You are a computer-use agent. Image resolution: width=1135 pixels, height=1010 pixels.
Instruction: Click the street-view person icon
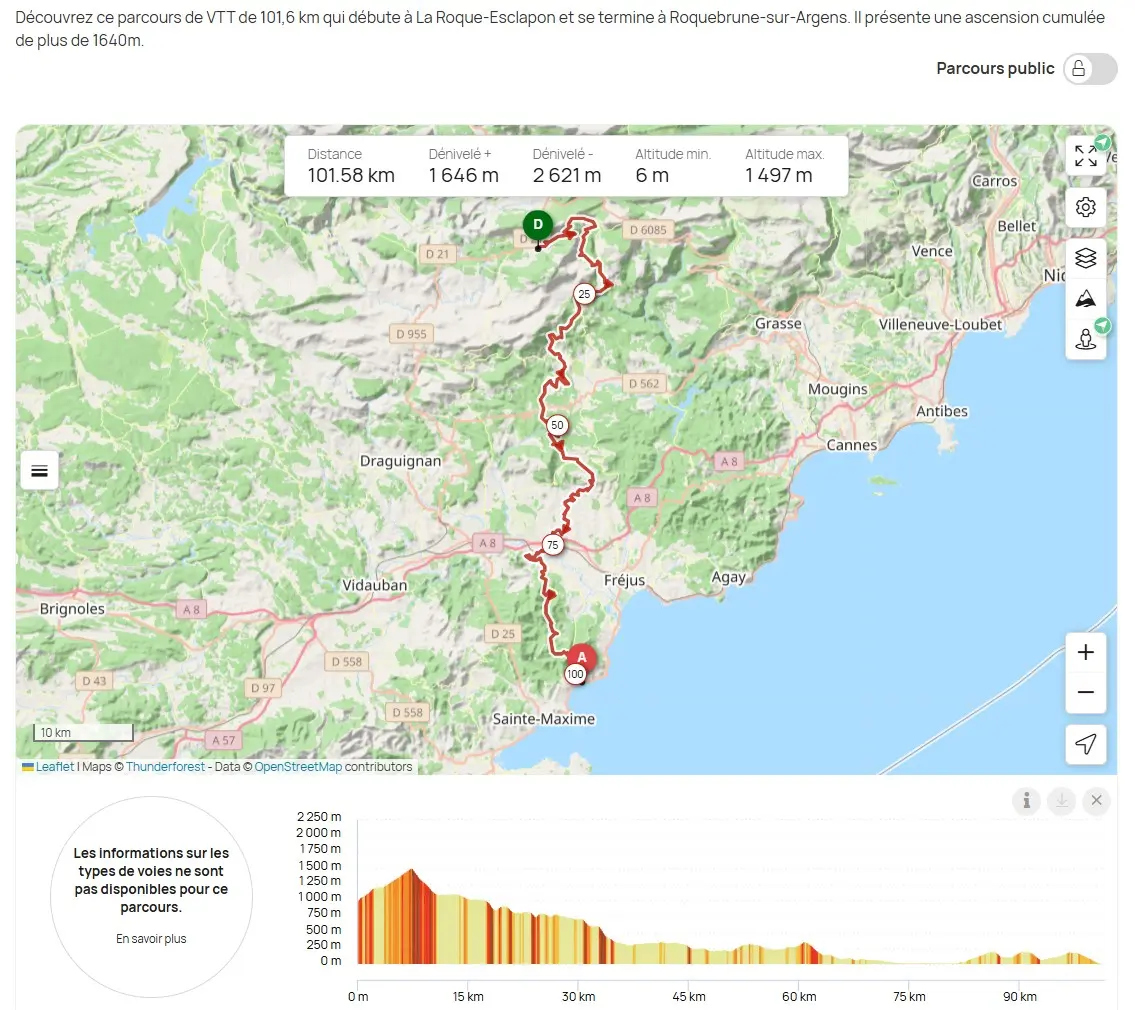pyautogui.click(x=1085, y=339)
